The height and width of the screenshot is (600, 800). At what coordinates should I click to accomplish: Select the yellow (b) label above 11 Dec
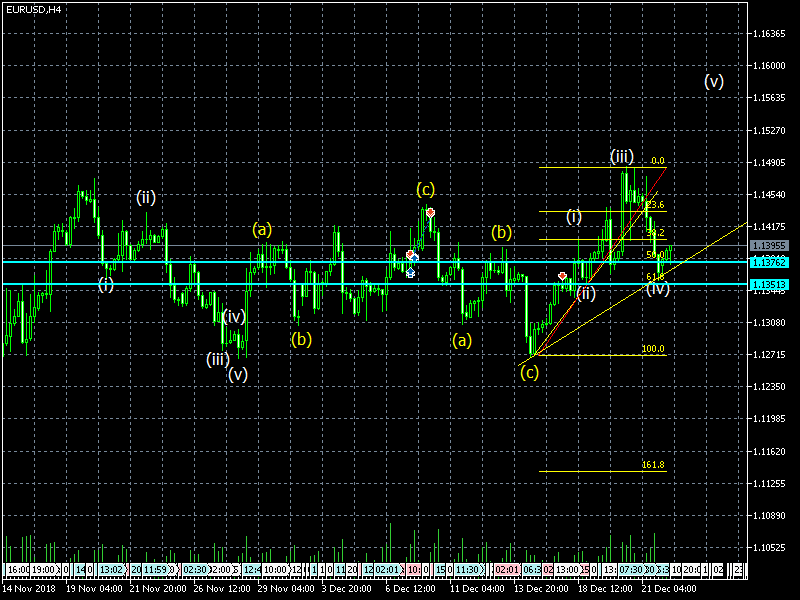[x=501, y=232]
